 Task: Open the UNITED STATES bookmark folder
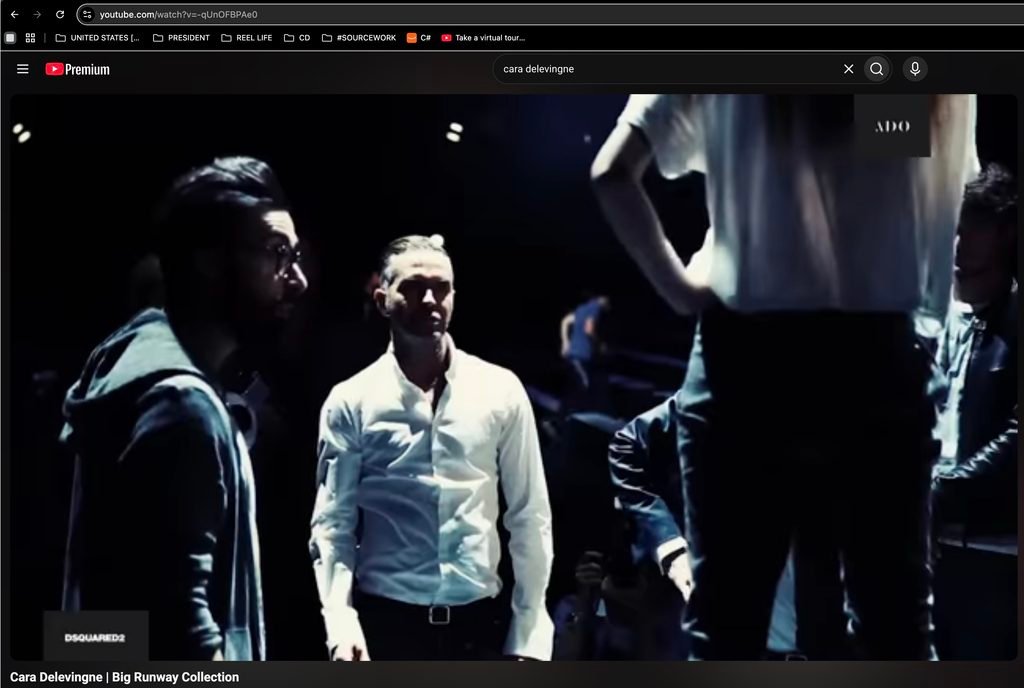(98, 38)
